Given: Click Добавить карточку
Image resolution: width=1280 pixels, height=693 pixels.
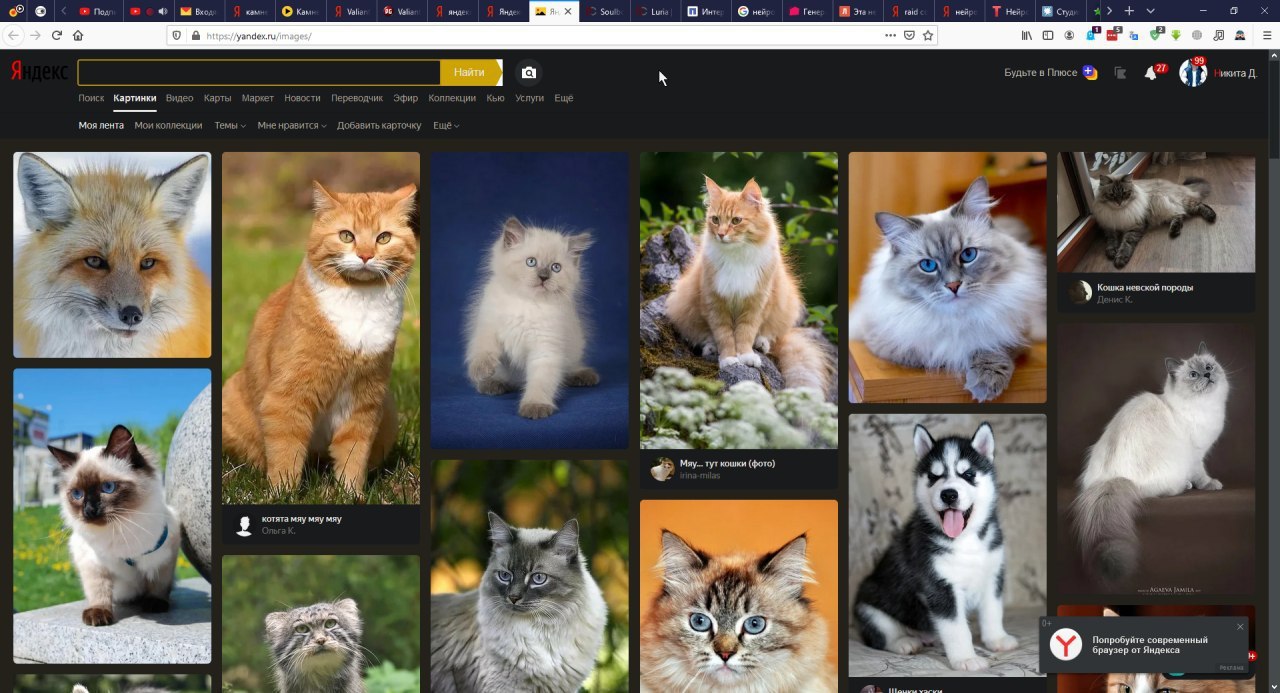Looking at the screenshot, I should 379,126.
